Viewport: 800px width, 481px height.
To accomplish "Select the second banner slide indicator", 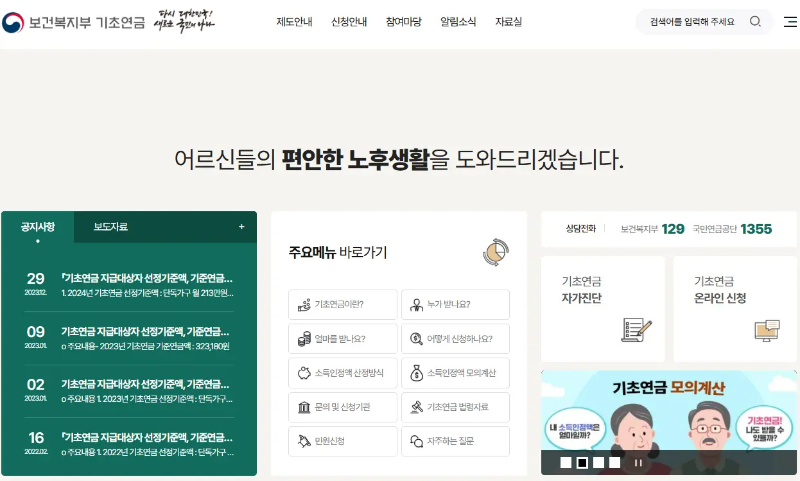I will click(x=582, y=463).
